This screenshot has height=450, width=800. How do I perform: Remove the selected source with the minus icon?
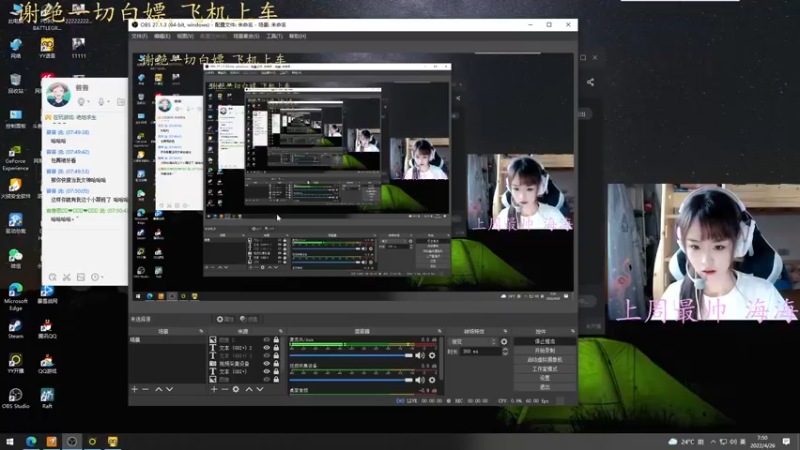224,389
